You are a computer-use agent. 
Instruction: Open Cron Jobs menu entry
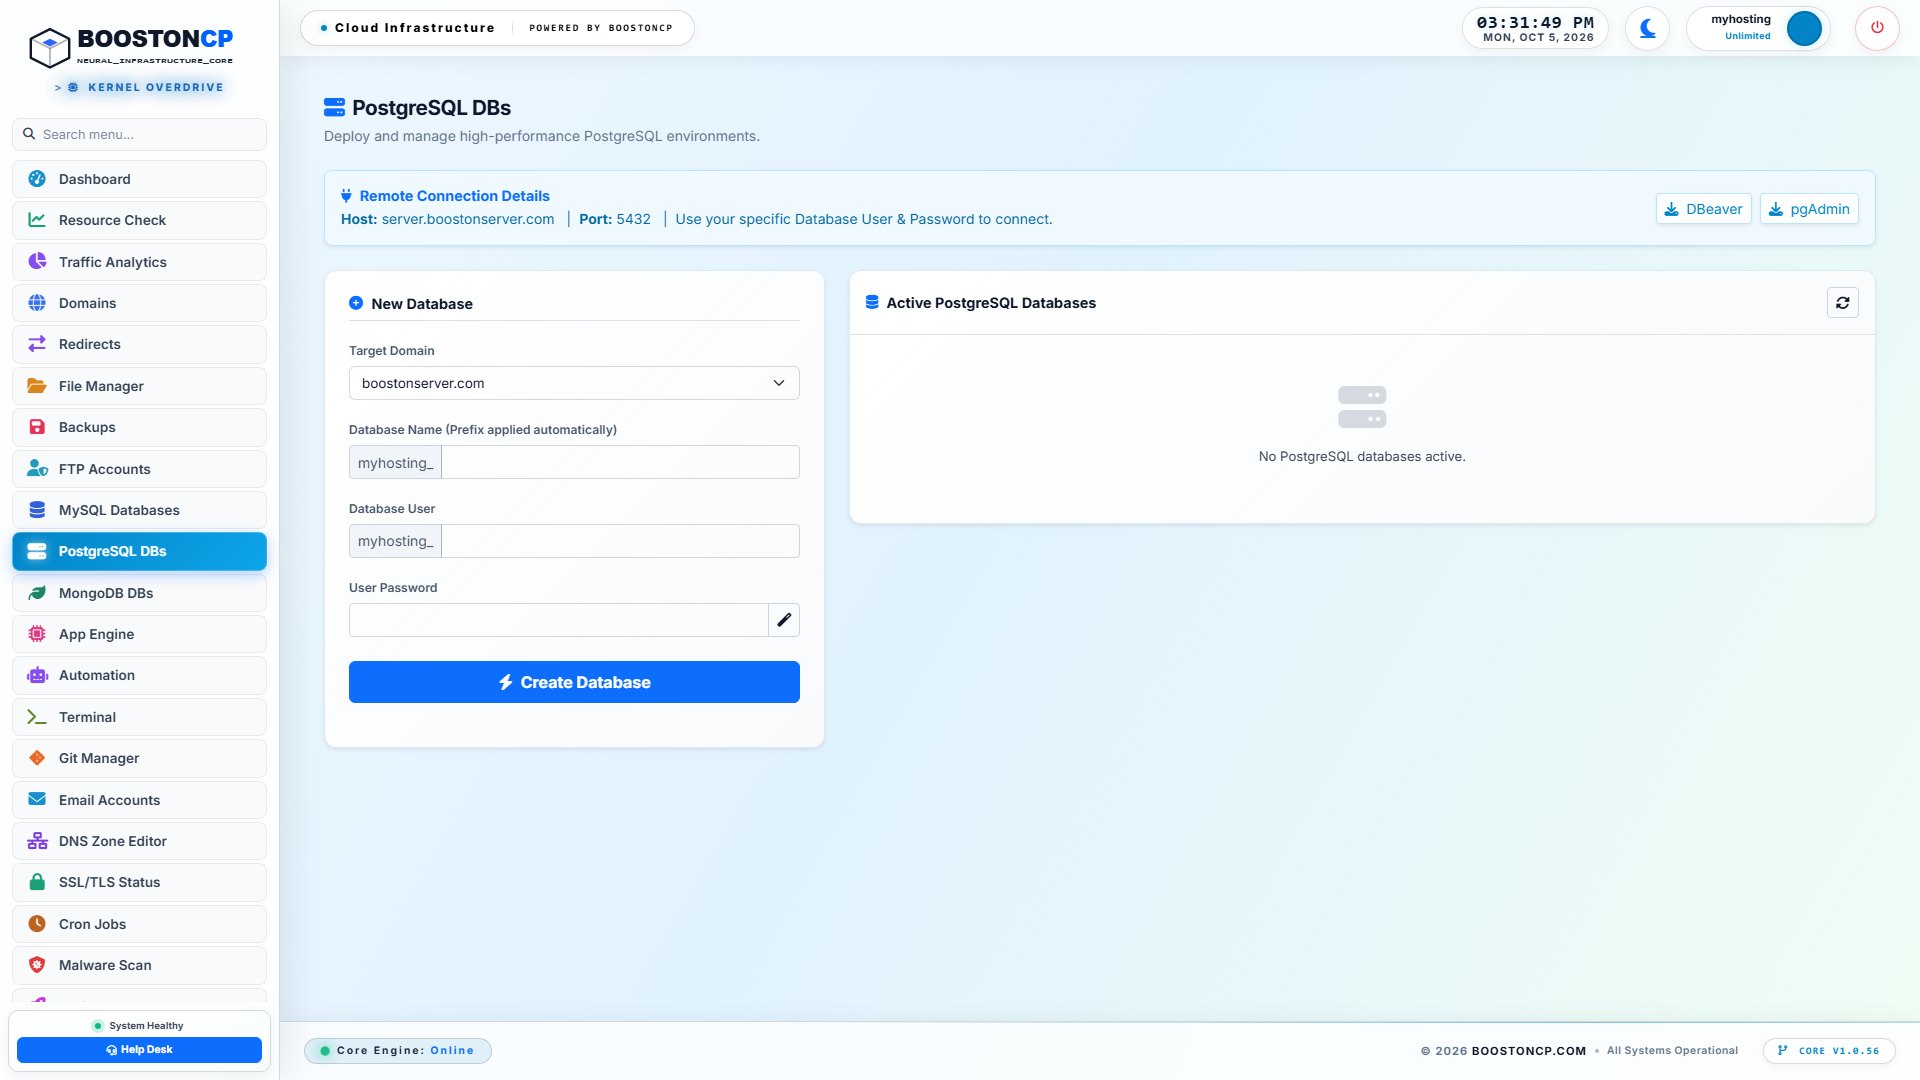[139, 924]
